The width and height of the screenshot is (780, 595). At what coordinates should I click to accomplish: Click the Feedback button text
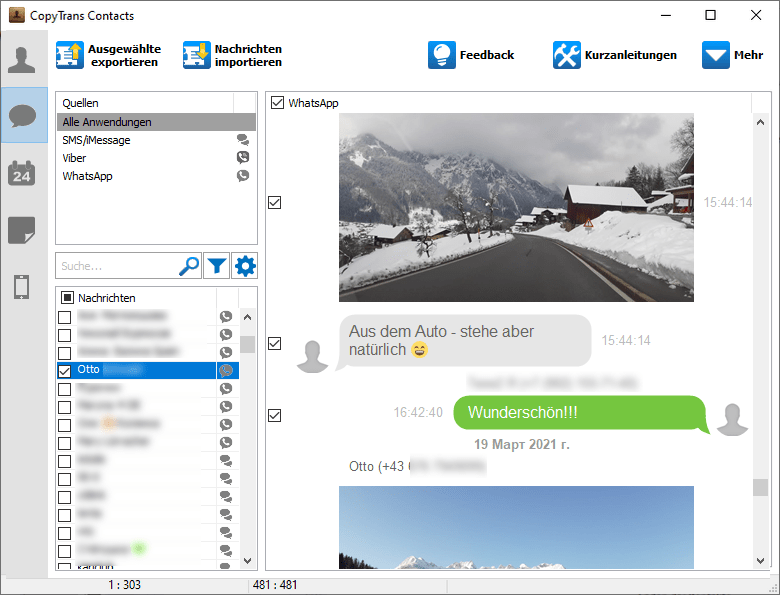pos(487,55)
